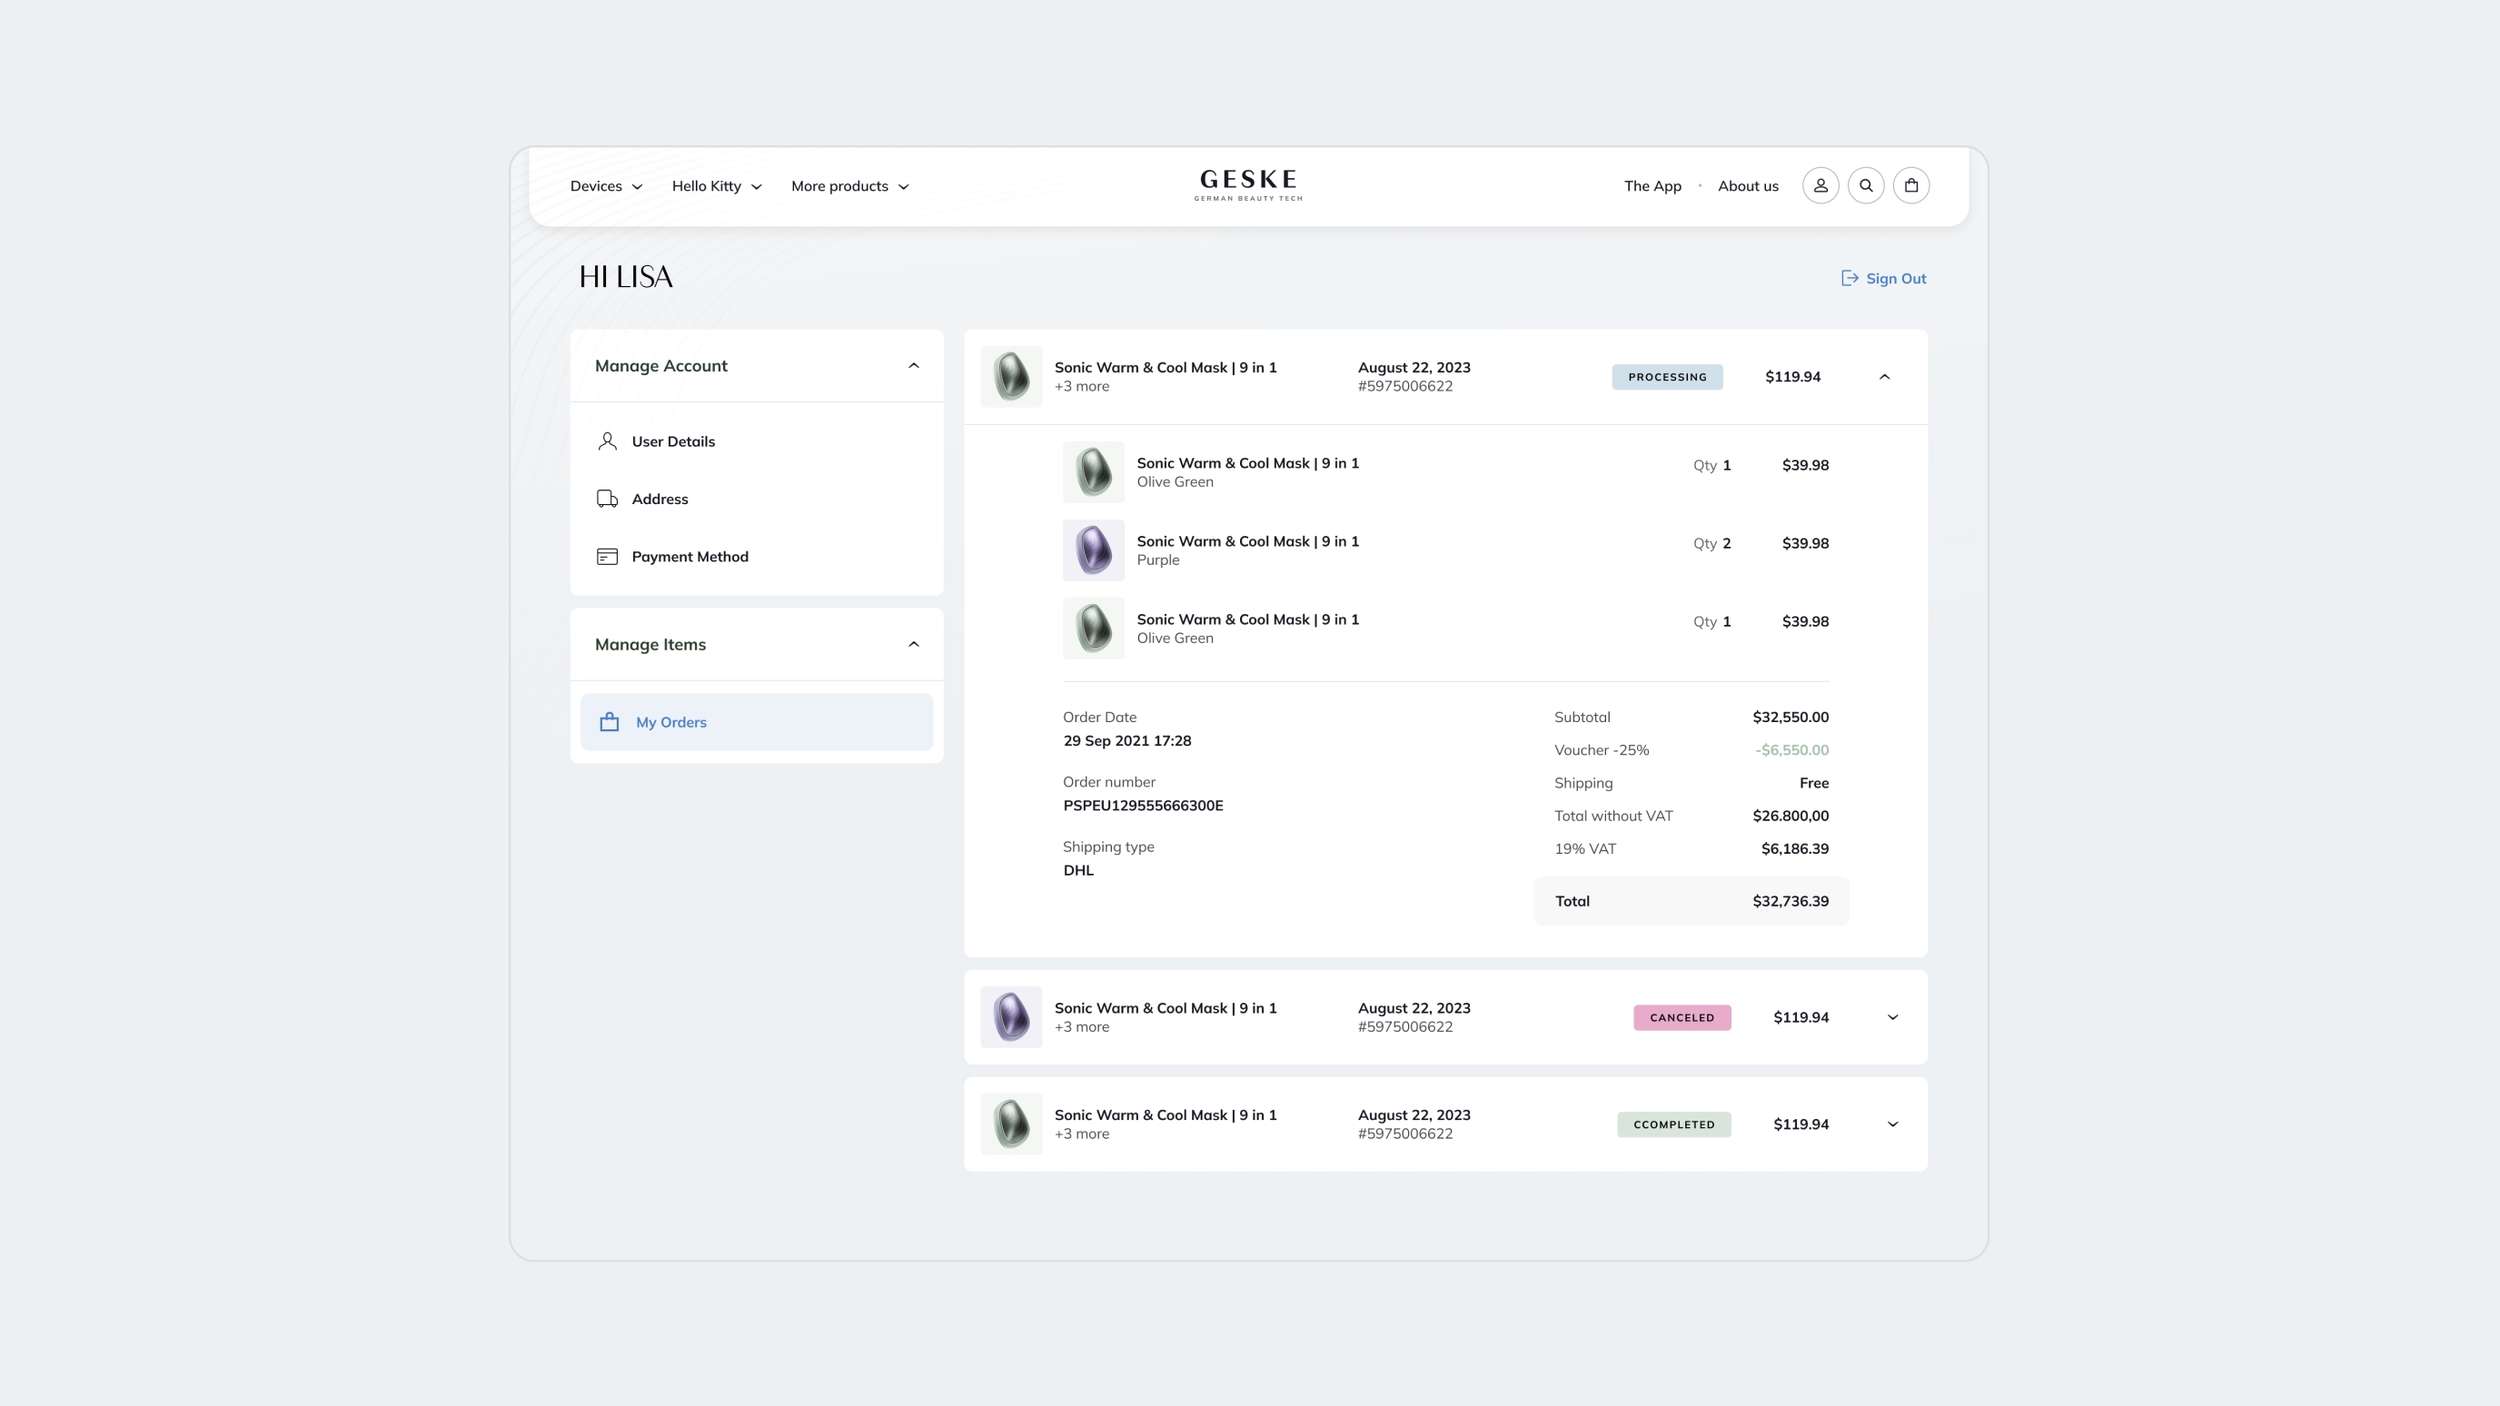Click the Subtotal amount $32,550.00
Viewport: 2500px width, 1406px height.
pos(1790,718)
